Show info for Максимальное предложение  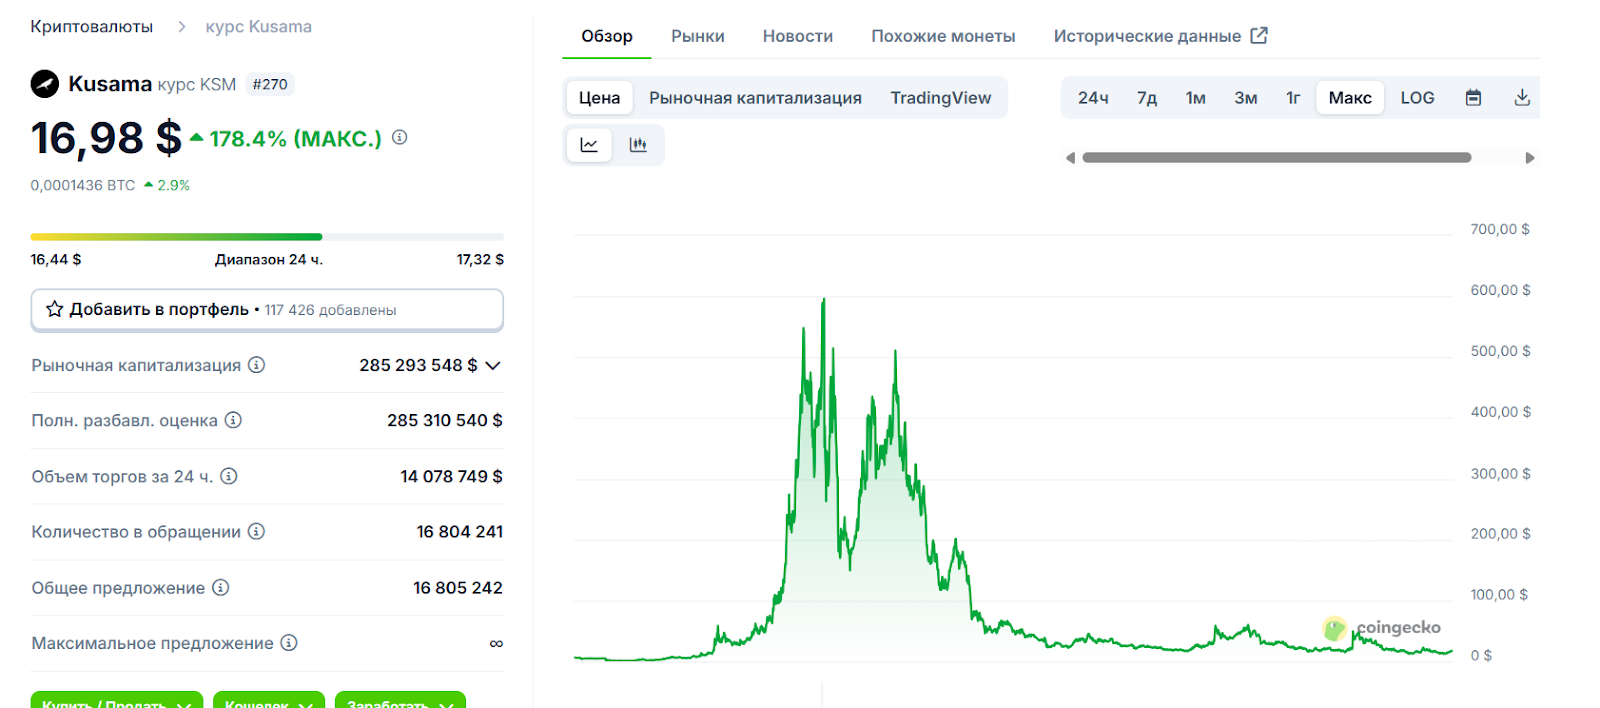pyautogui.click(x=289, y=643)
